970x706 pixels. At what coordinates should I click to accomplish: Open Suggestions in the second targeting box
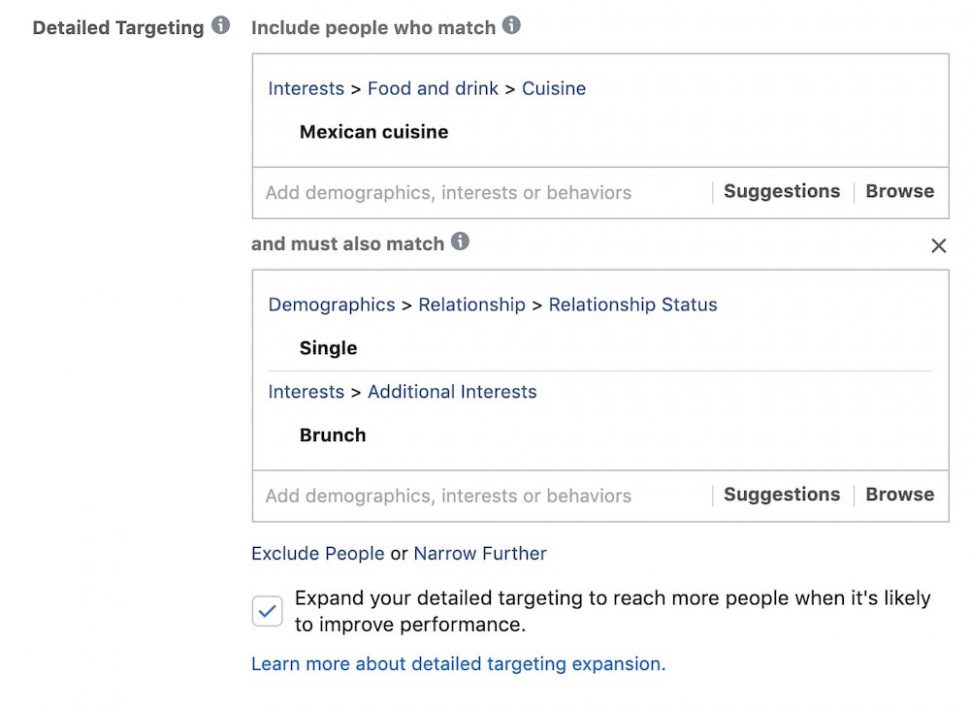781,494
